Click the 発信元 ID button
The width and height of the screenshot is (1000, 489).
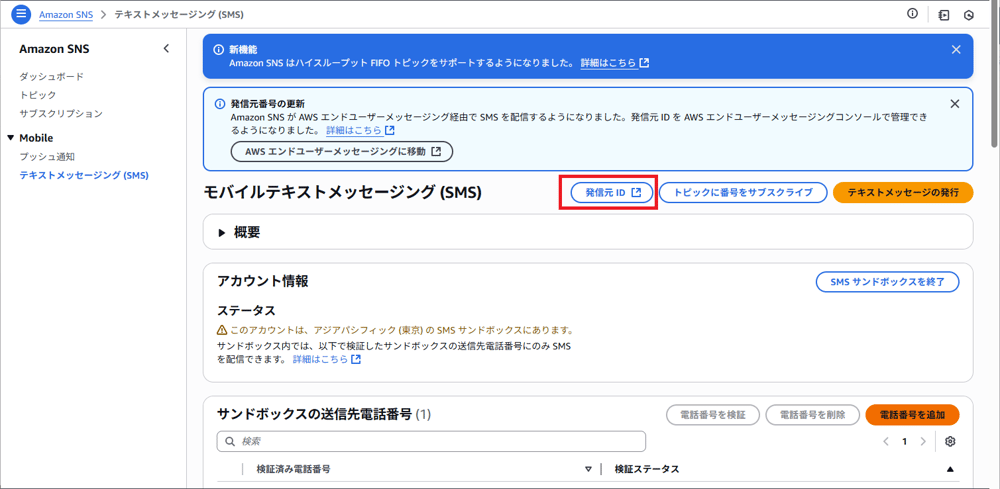click(612, 193)
